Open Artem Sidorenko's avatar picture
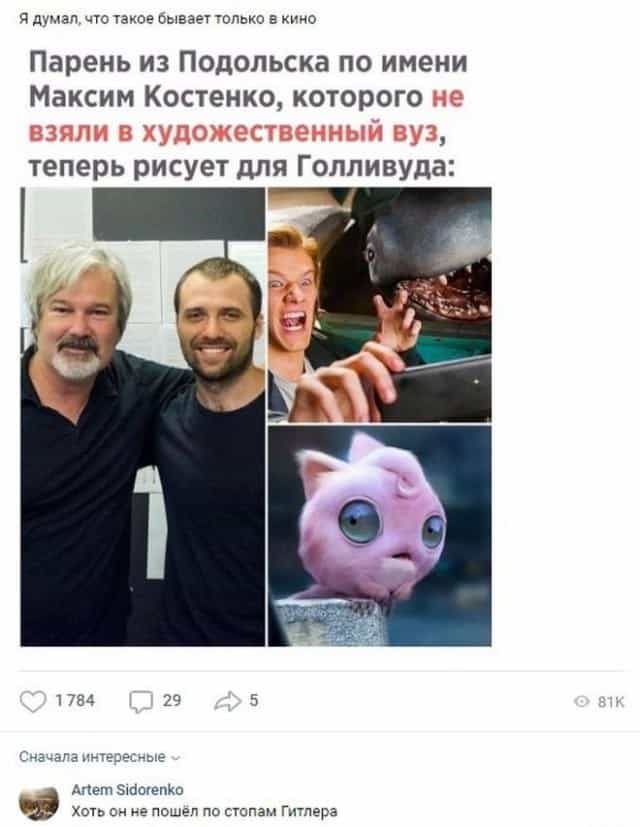The height and width of the screenshot is (827, 640). [39, 803]
